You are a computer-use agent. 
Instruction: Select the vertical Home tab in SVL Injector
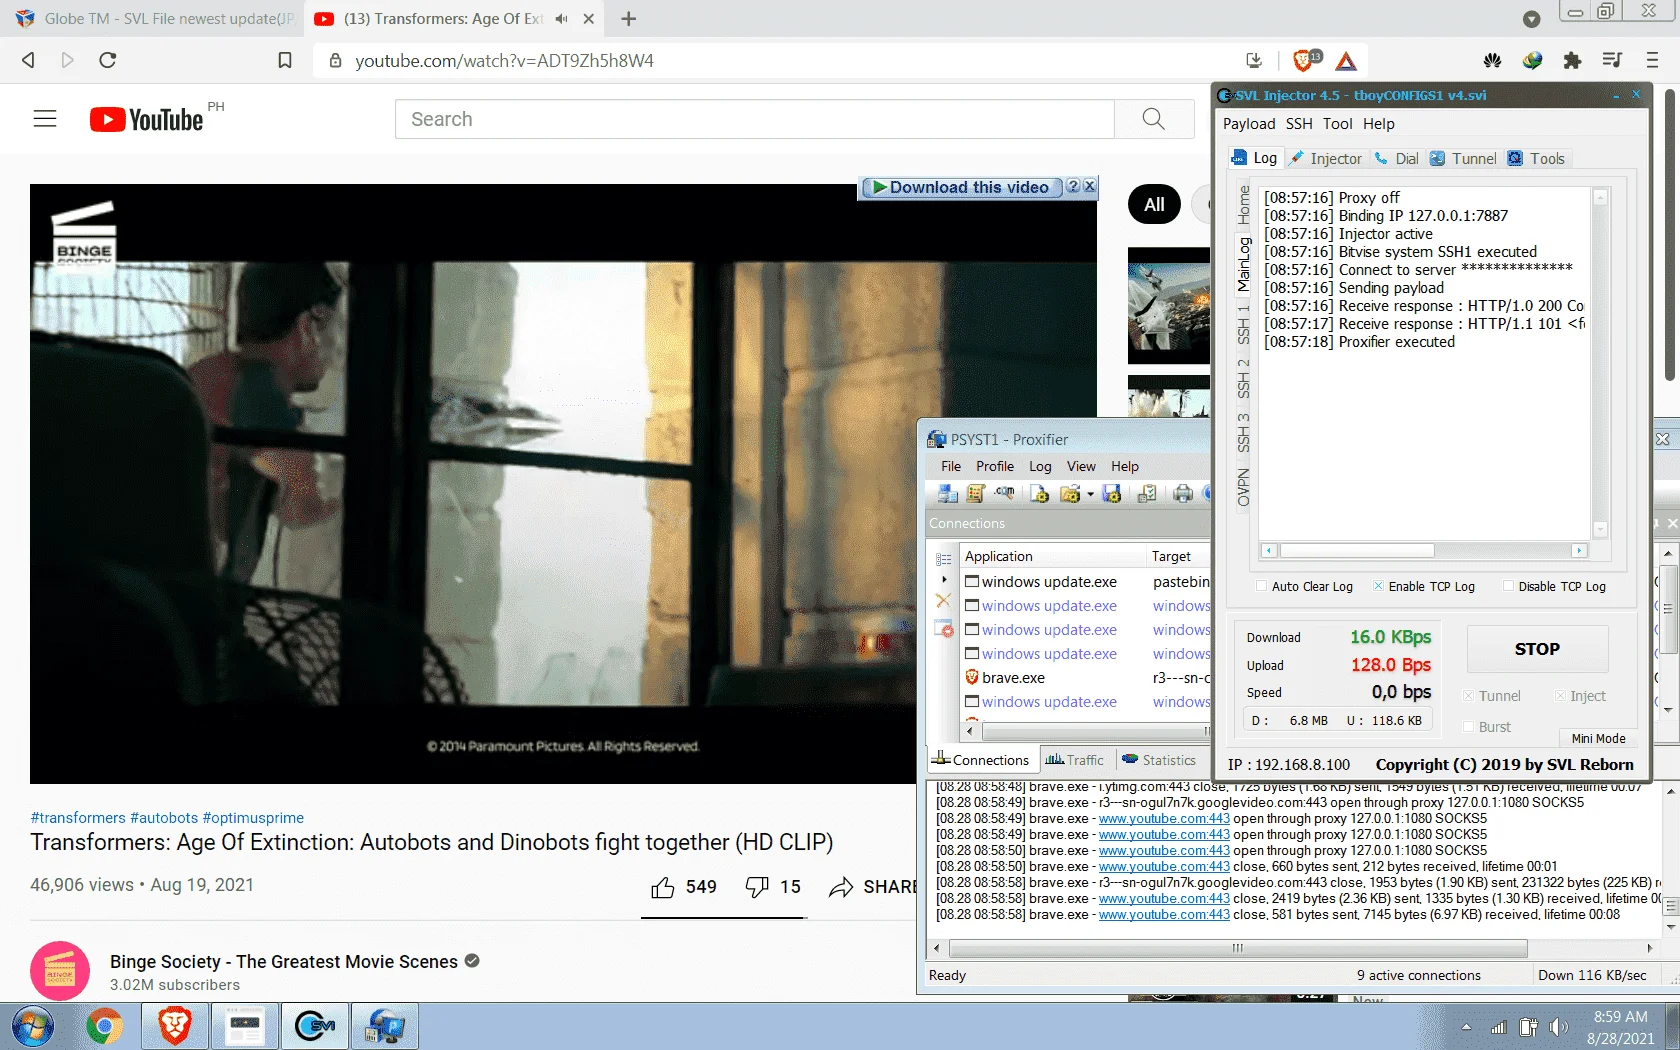coord(1243,204)
